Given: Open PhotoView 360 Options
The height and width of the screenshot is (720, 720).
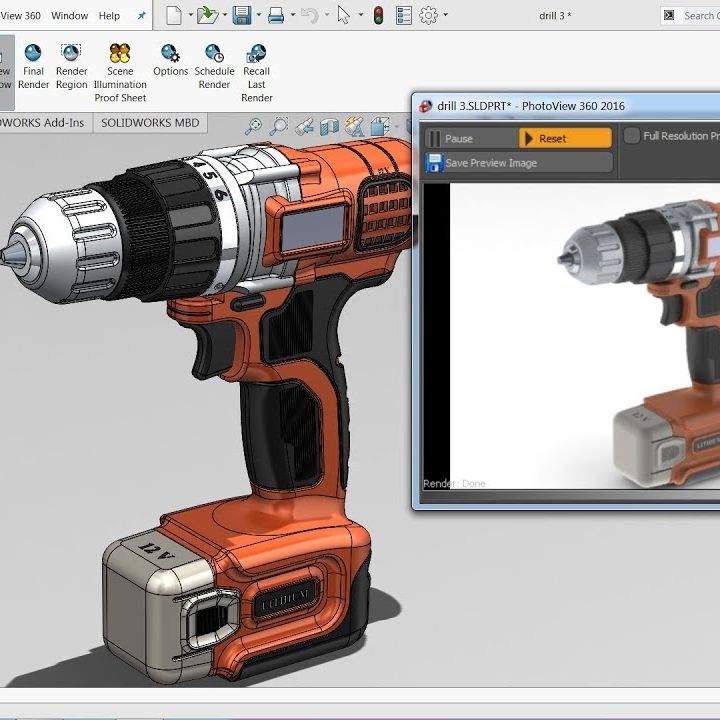Looking at the screenshot, I should coord(170,54).
